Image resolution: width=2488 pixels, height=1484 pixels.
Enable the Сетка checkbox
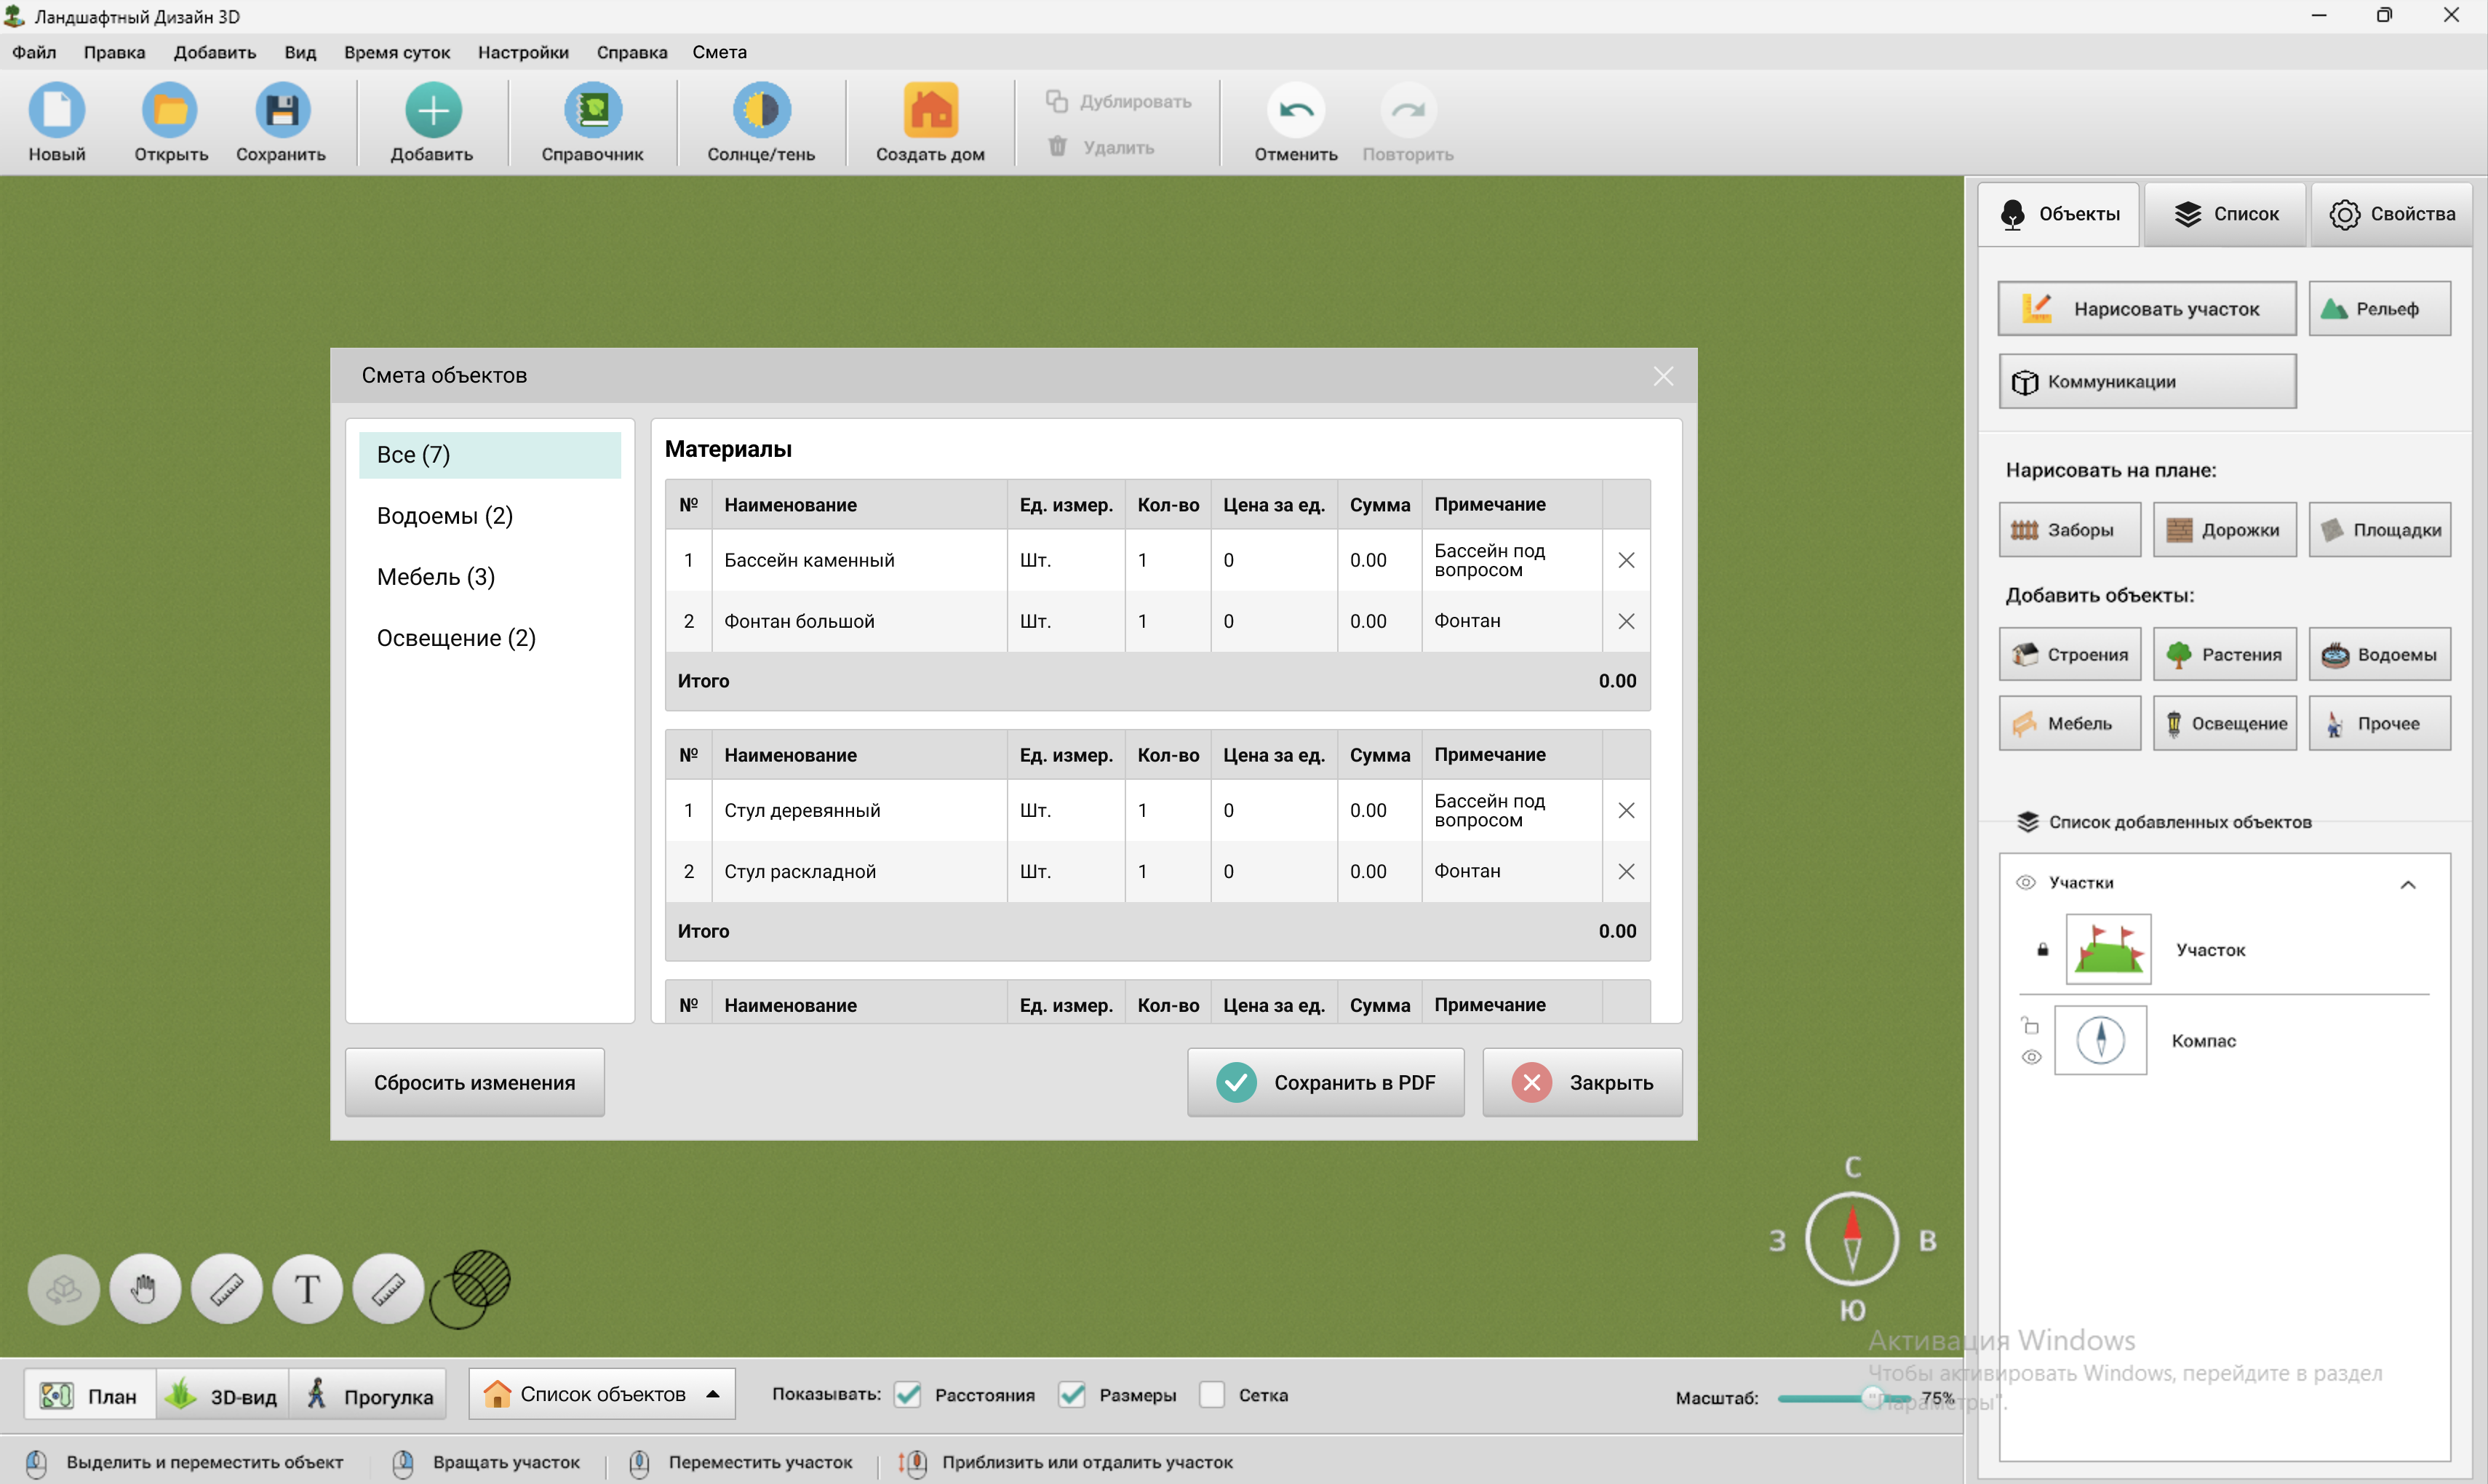1212,1395
